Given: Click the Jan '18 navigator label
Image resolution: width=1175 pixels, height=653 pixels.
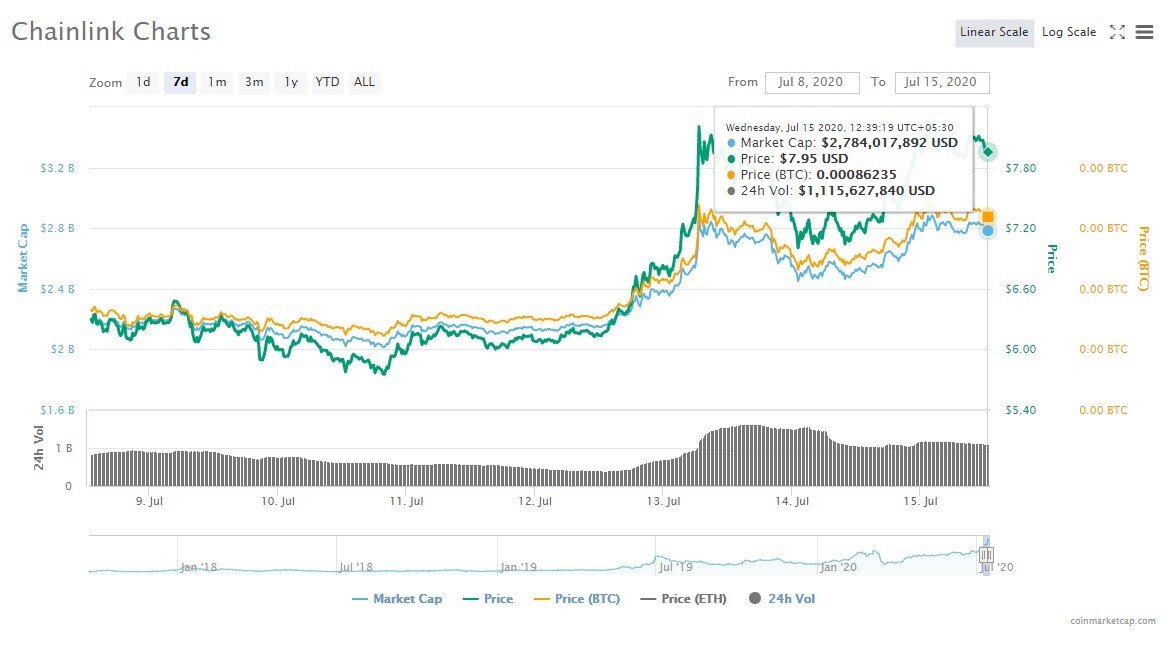Looking at the screenshot, I should pos(199,567).
